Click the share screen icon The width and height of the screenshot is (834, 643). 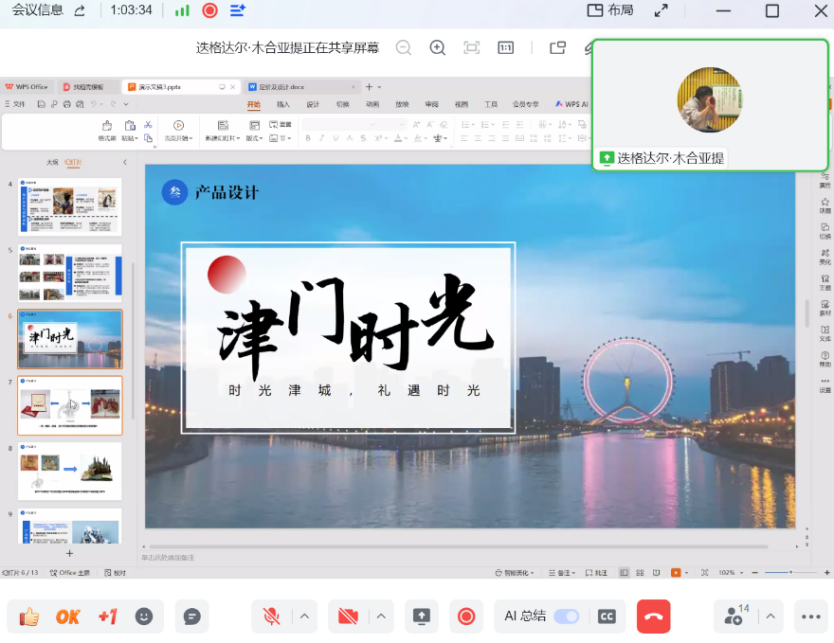(x=421, y=616)
